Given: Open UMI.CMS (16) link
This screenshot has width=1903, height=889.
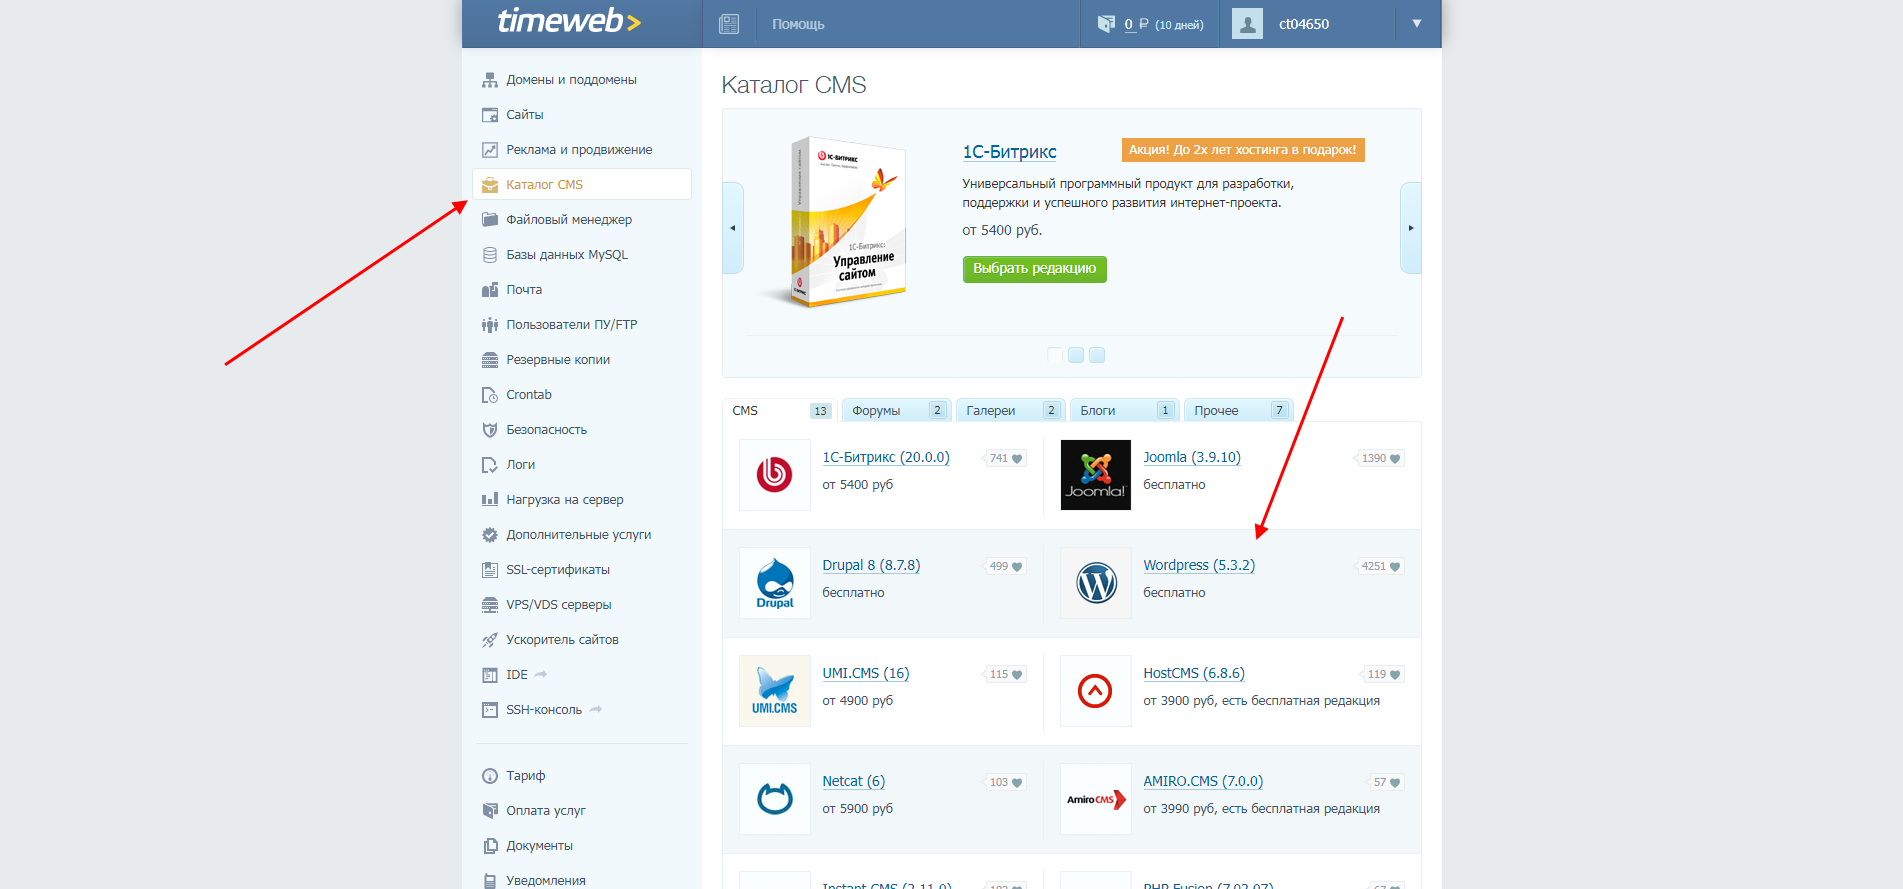Looking at the screenshot, I should (866, 673).
